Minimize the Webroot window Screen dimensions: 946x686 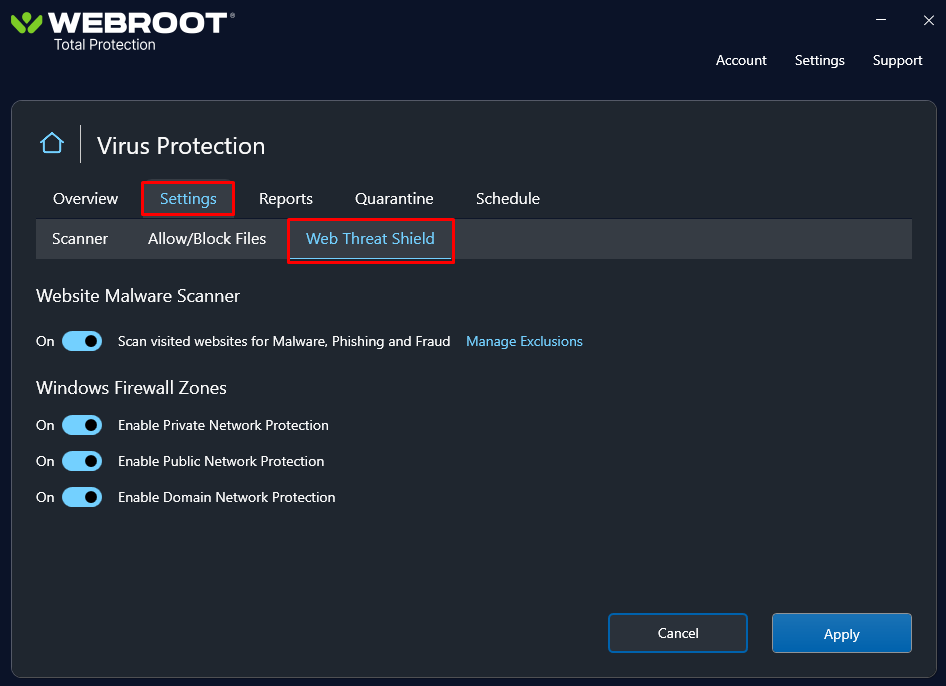click(x=881, y=20)
